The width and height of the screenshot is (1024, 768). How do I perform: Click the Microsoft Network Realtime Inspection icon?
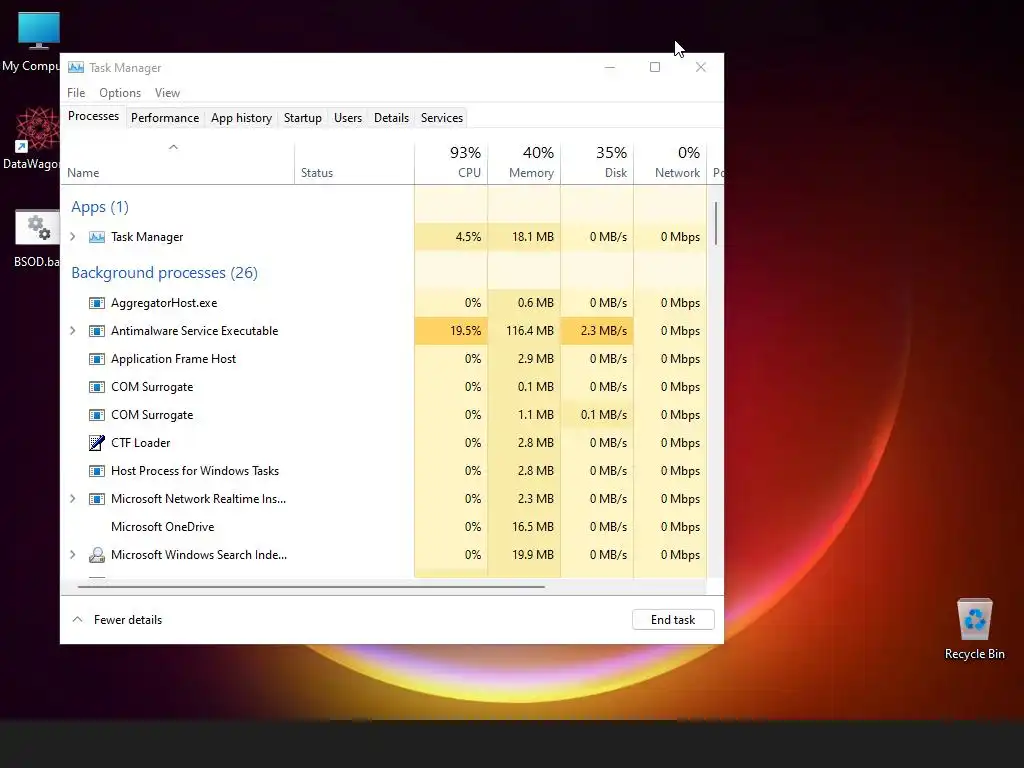[97, 499]
